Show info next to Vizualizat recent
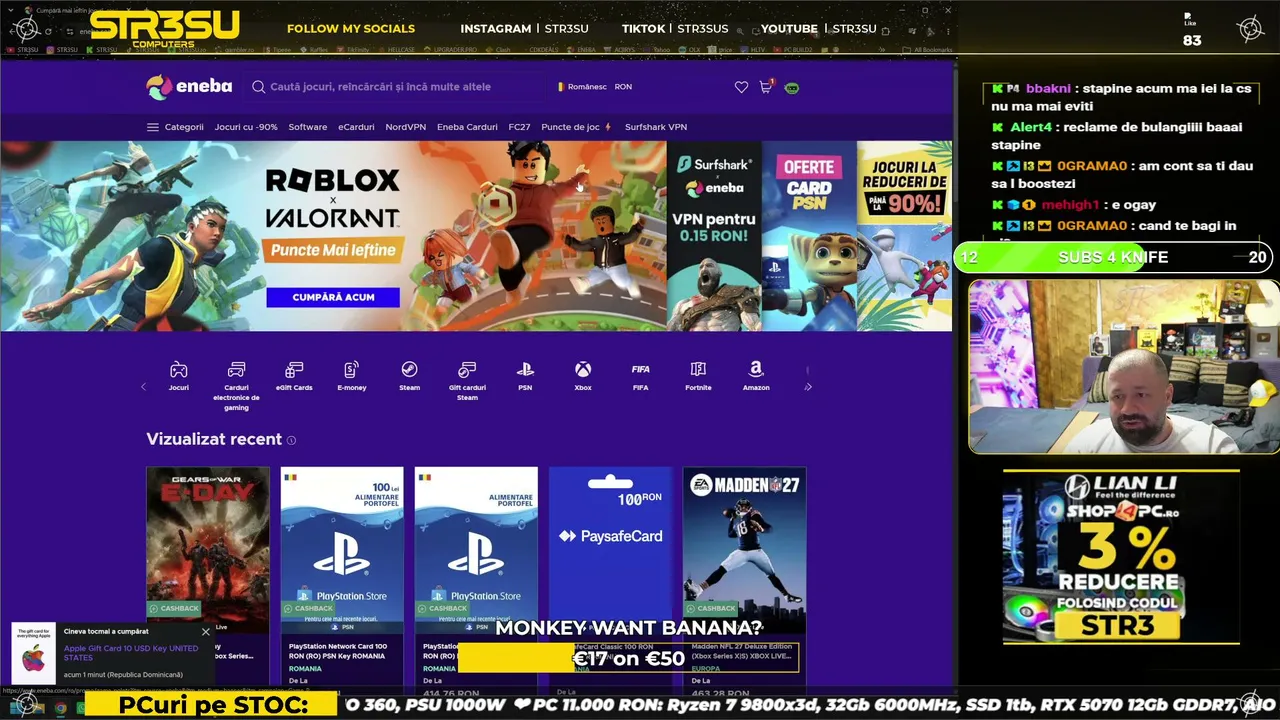The width and height of the screenshot is (1280, 720). [292, 440]
